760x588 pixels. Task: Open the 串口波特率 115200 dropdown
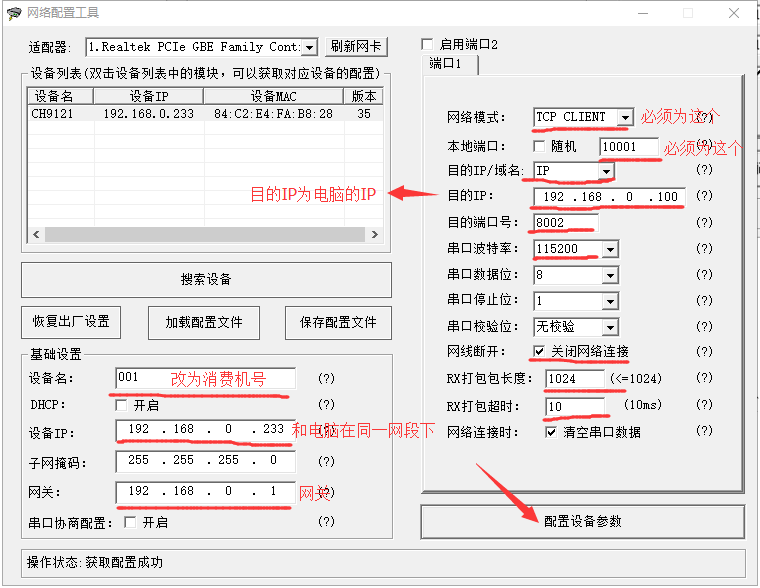[x=610, y=248]
